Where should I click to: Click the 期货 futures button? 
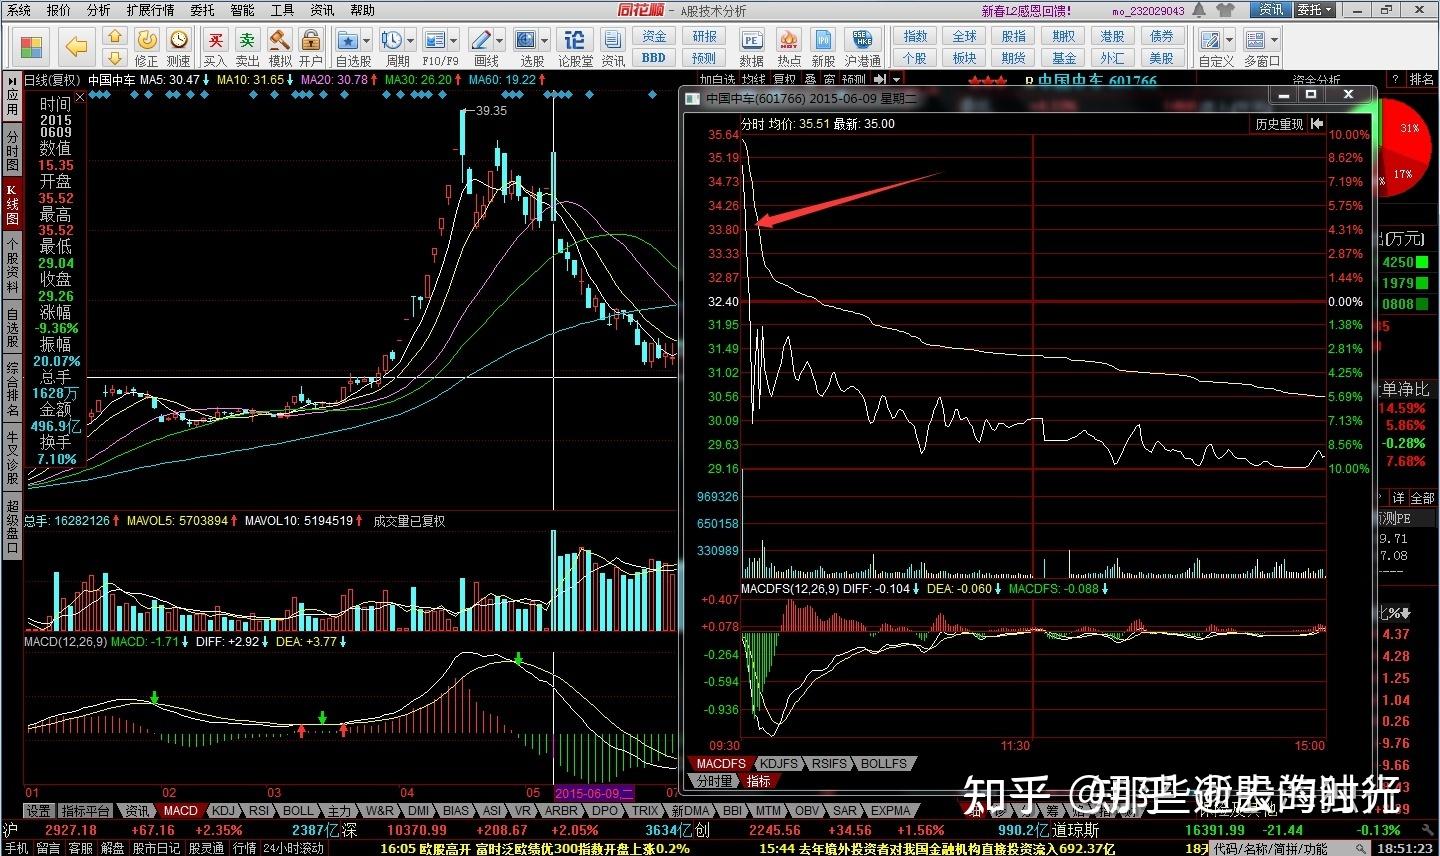1014,58
